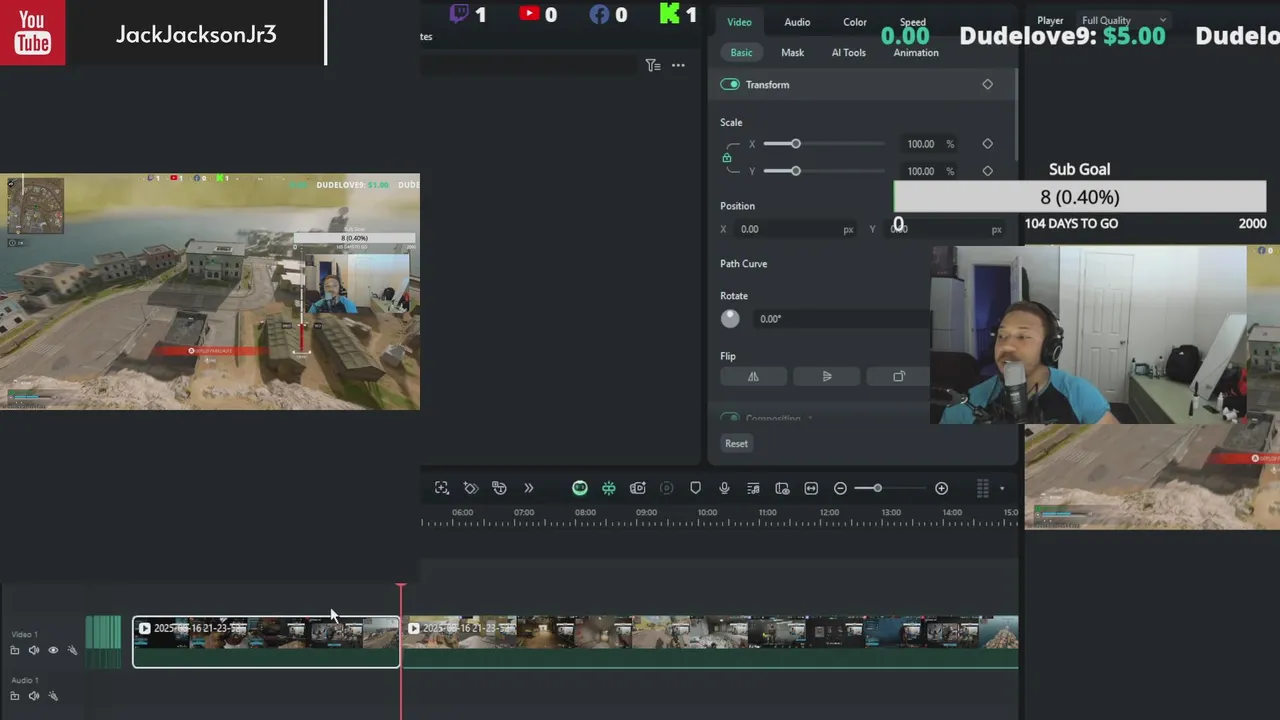Viewport: 1280px width, 720px height.
Task: Open the Player Full Quality dropdown
Action: tap(1124, 20)
